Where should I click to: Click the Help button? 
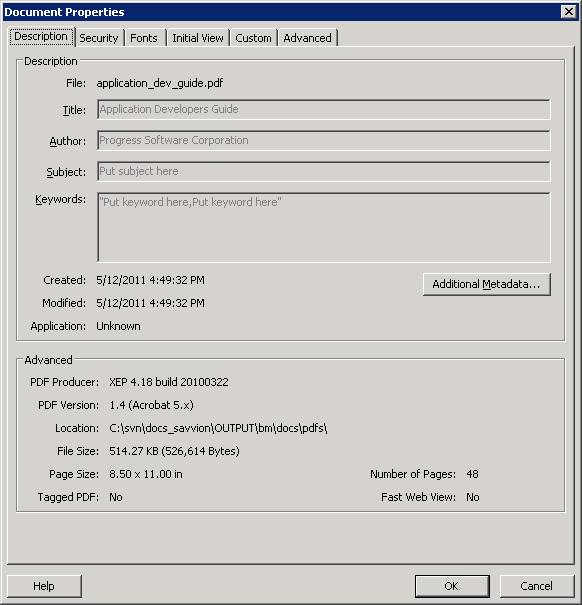point(44,586)
